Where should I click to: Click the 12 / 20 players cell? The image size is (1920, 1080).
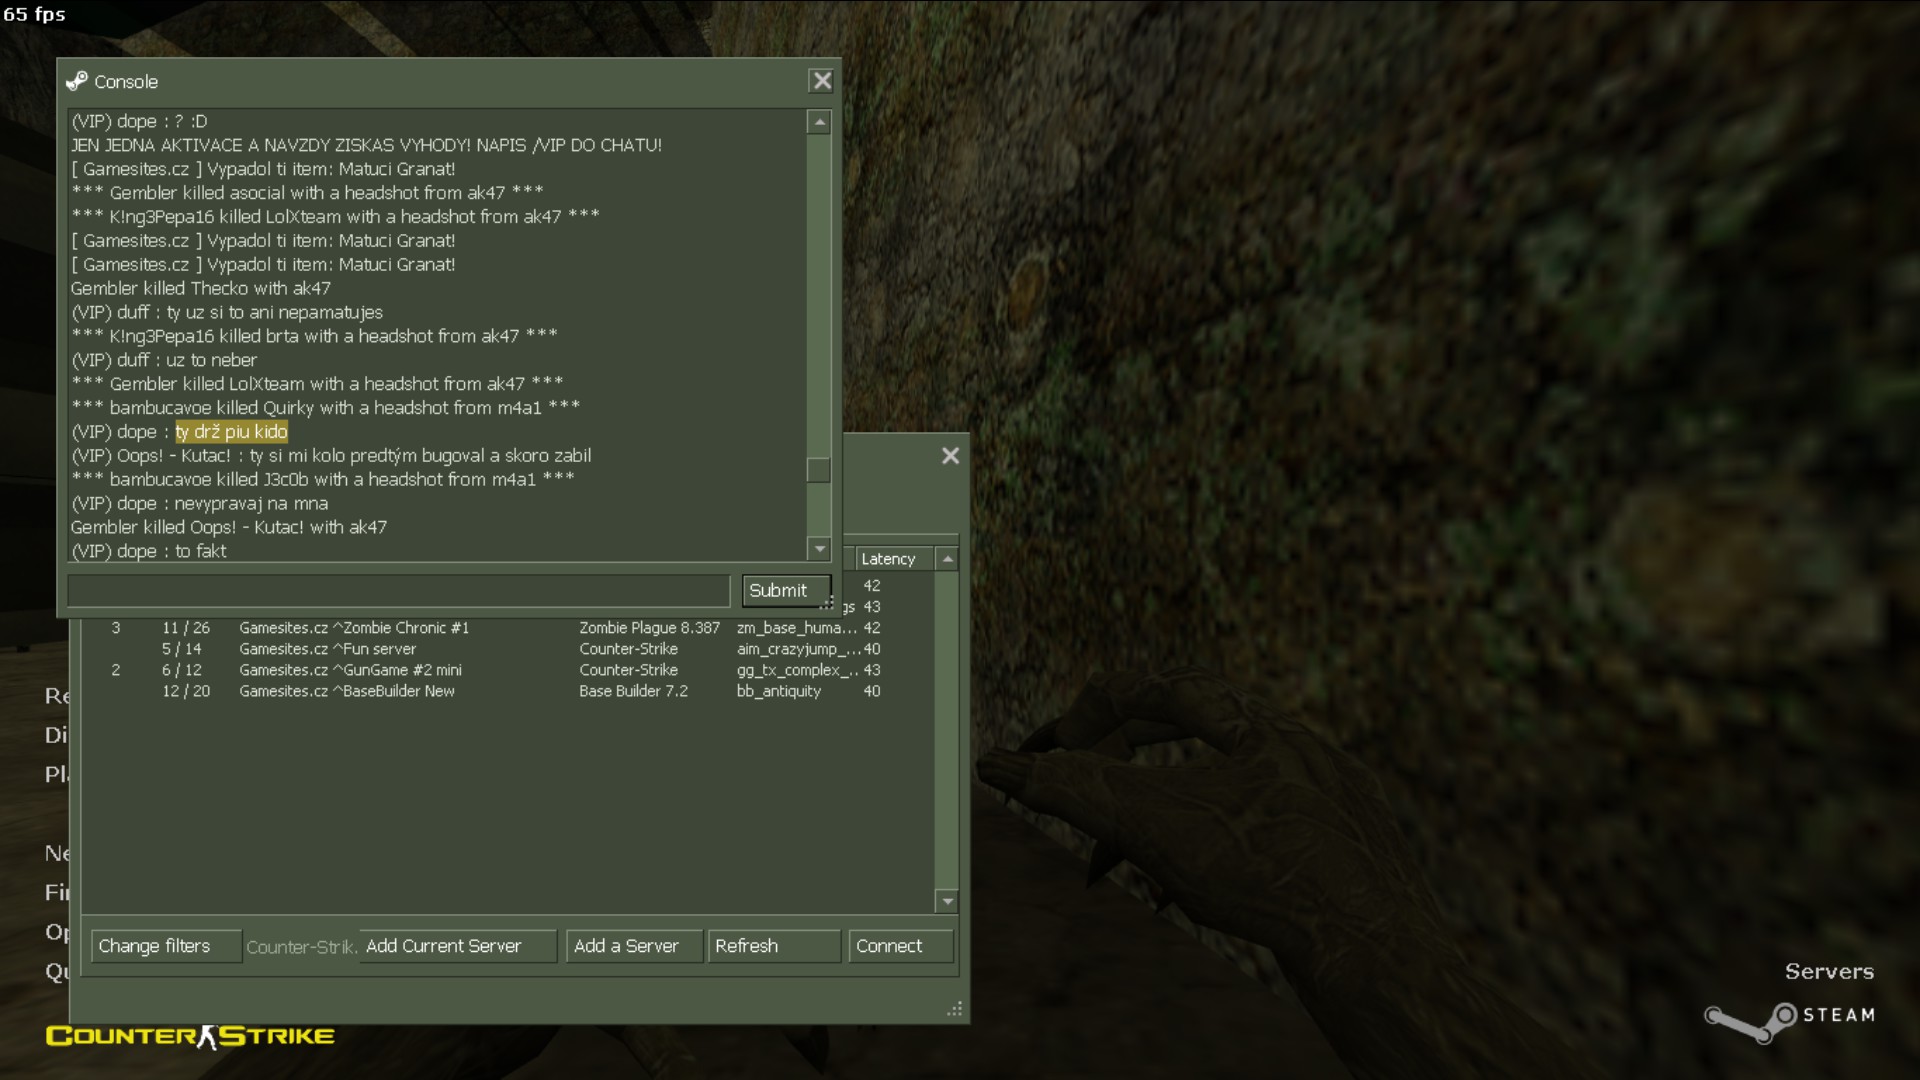click(186, 691)
